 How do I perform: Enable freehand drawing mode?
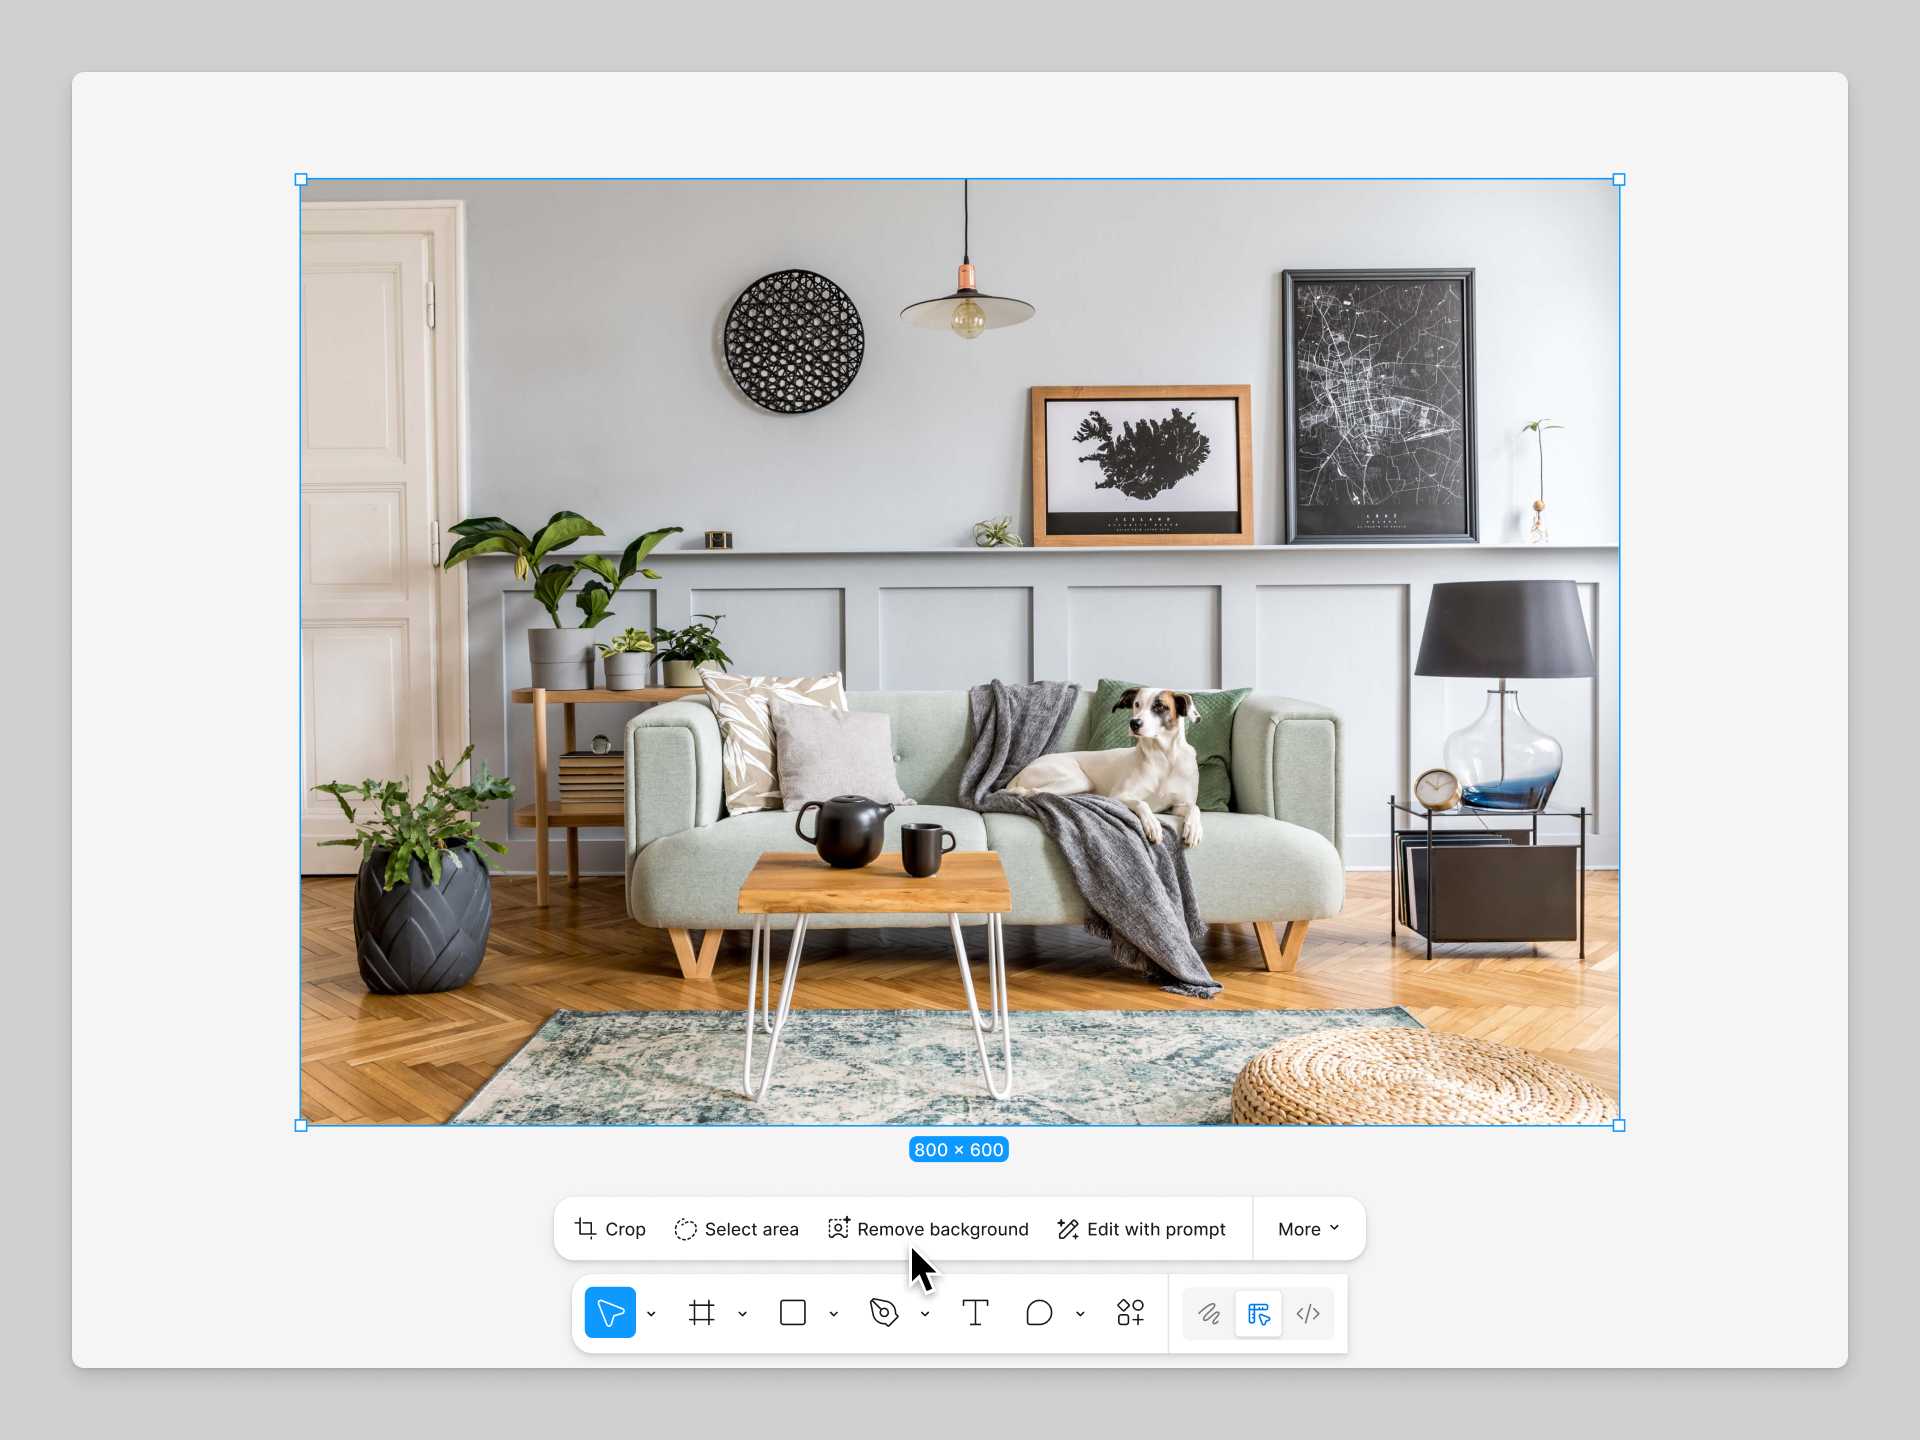coord(1208,1313)
